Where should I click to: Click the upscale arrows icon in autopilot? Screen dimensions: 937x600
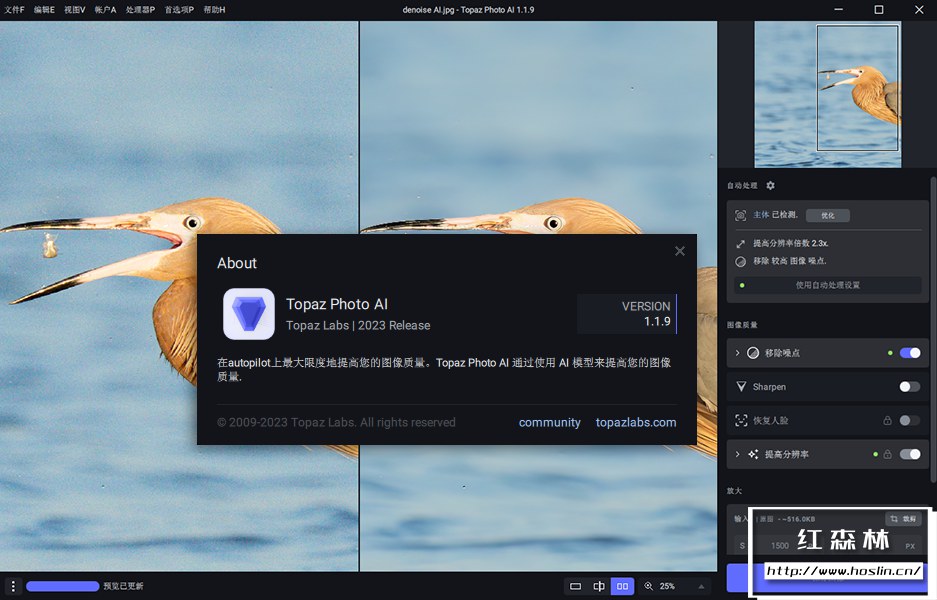coord(740,243)
